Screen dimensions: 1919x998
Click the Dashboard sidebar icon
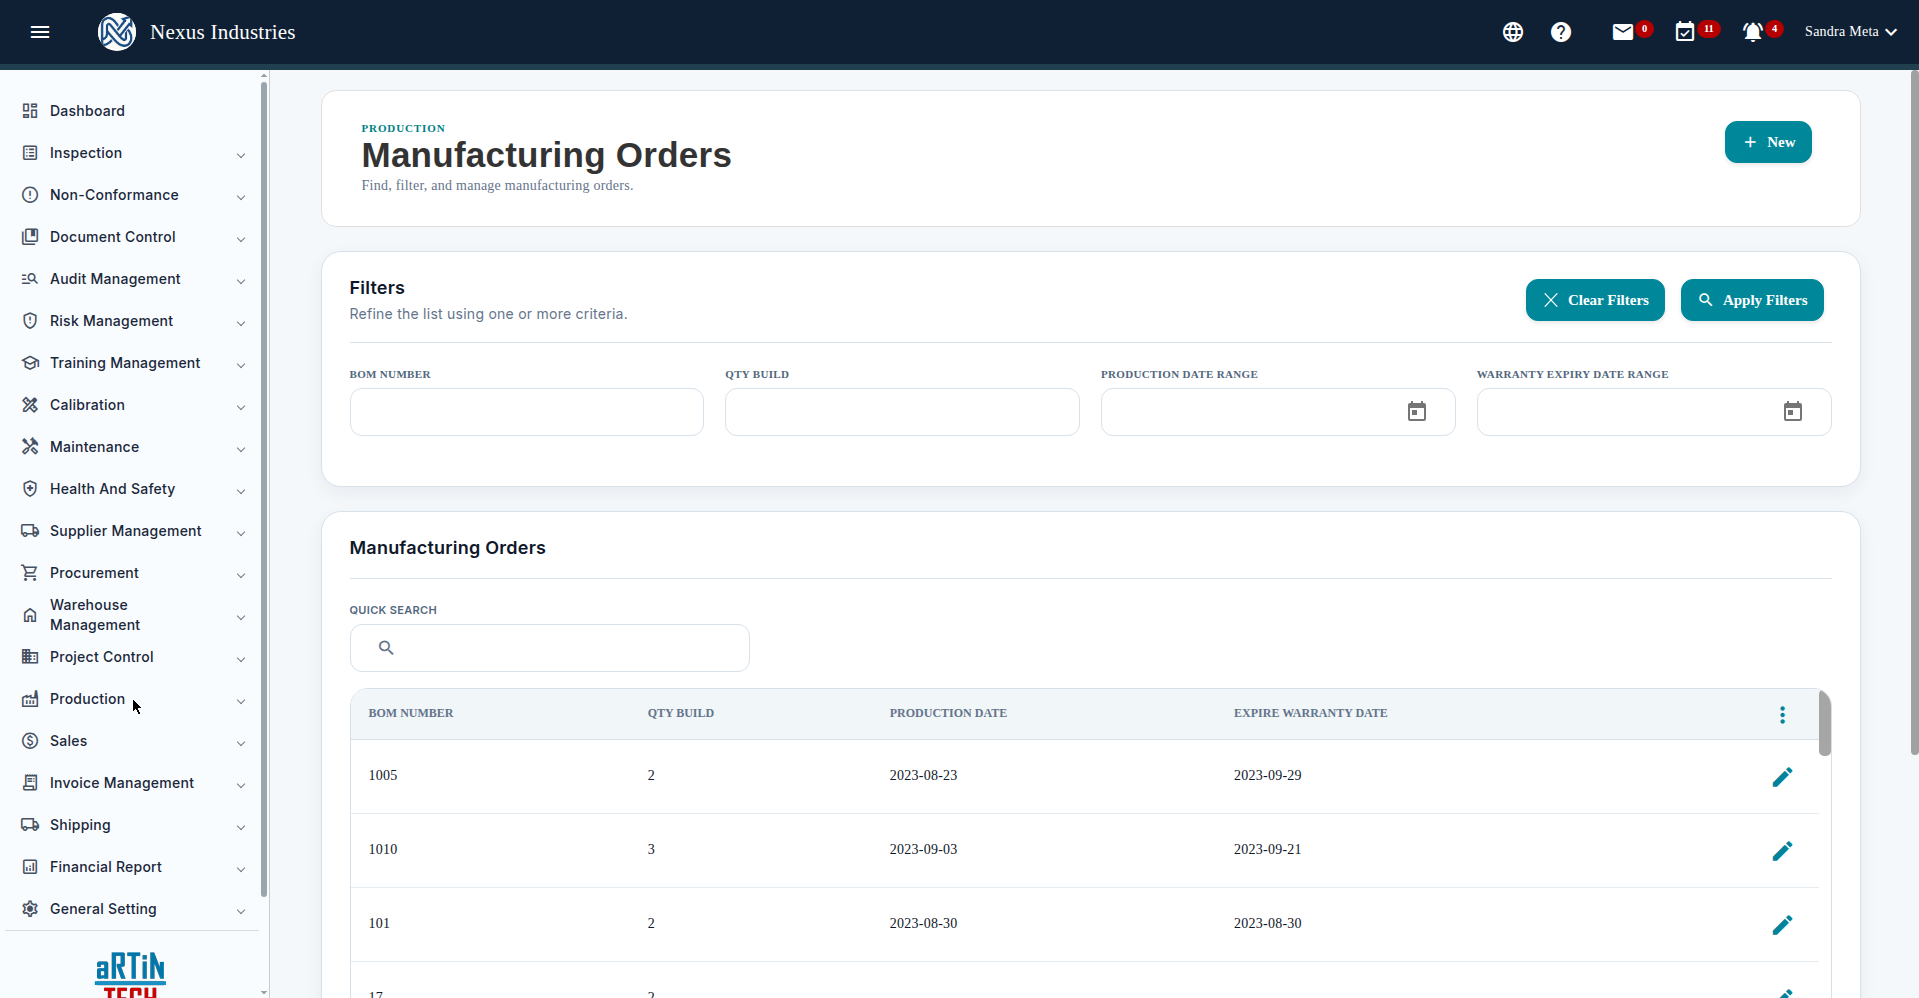pos(30,111)
